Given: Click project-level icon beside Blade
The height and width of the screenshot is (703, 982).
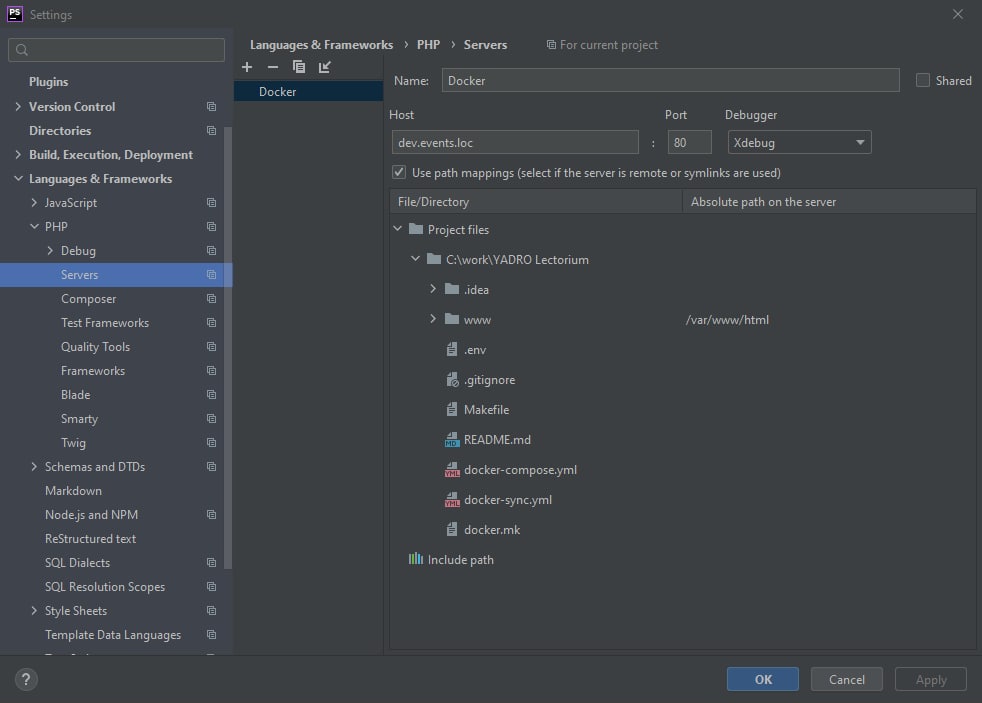Looking at the screenshot, I should pyautogui.click(x=212, y=395).
